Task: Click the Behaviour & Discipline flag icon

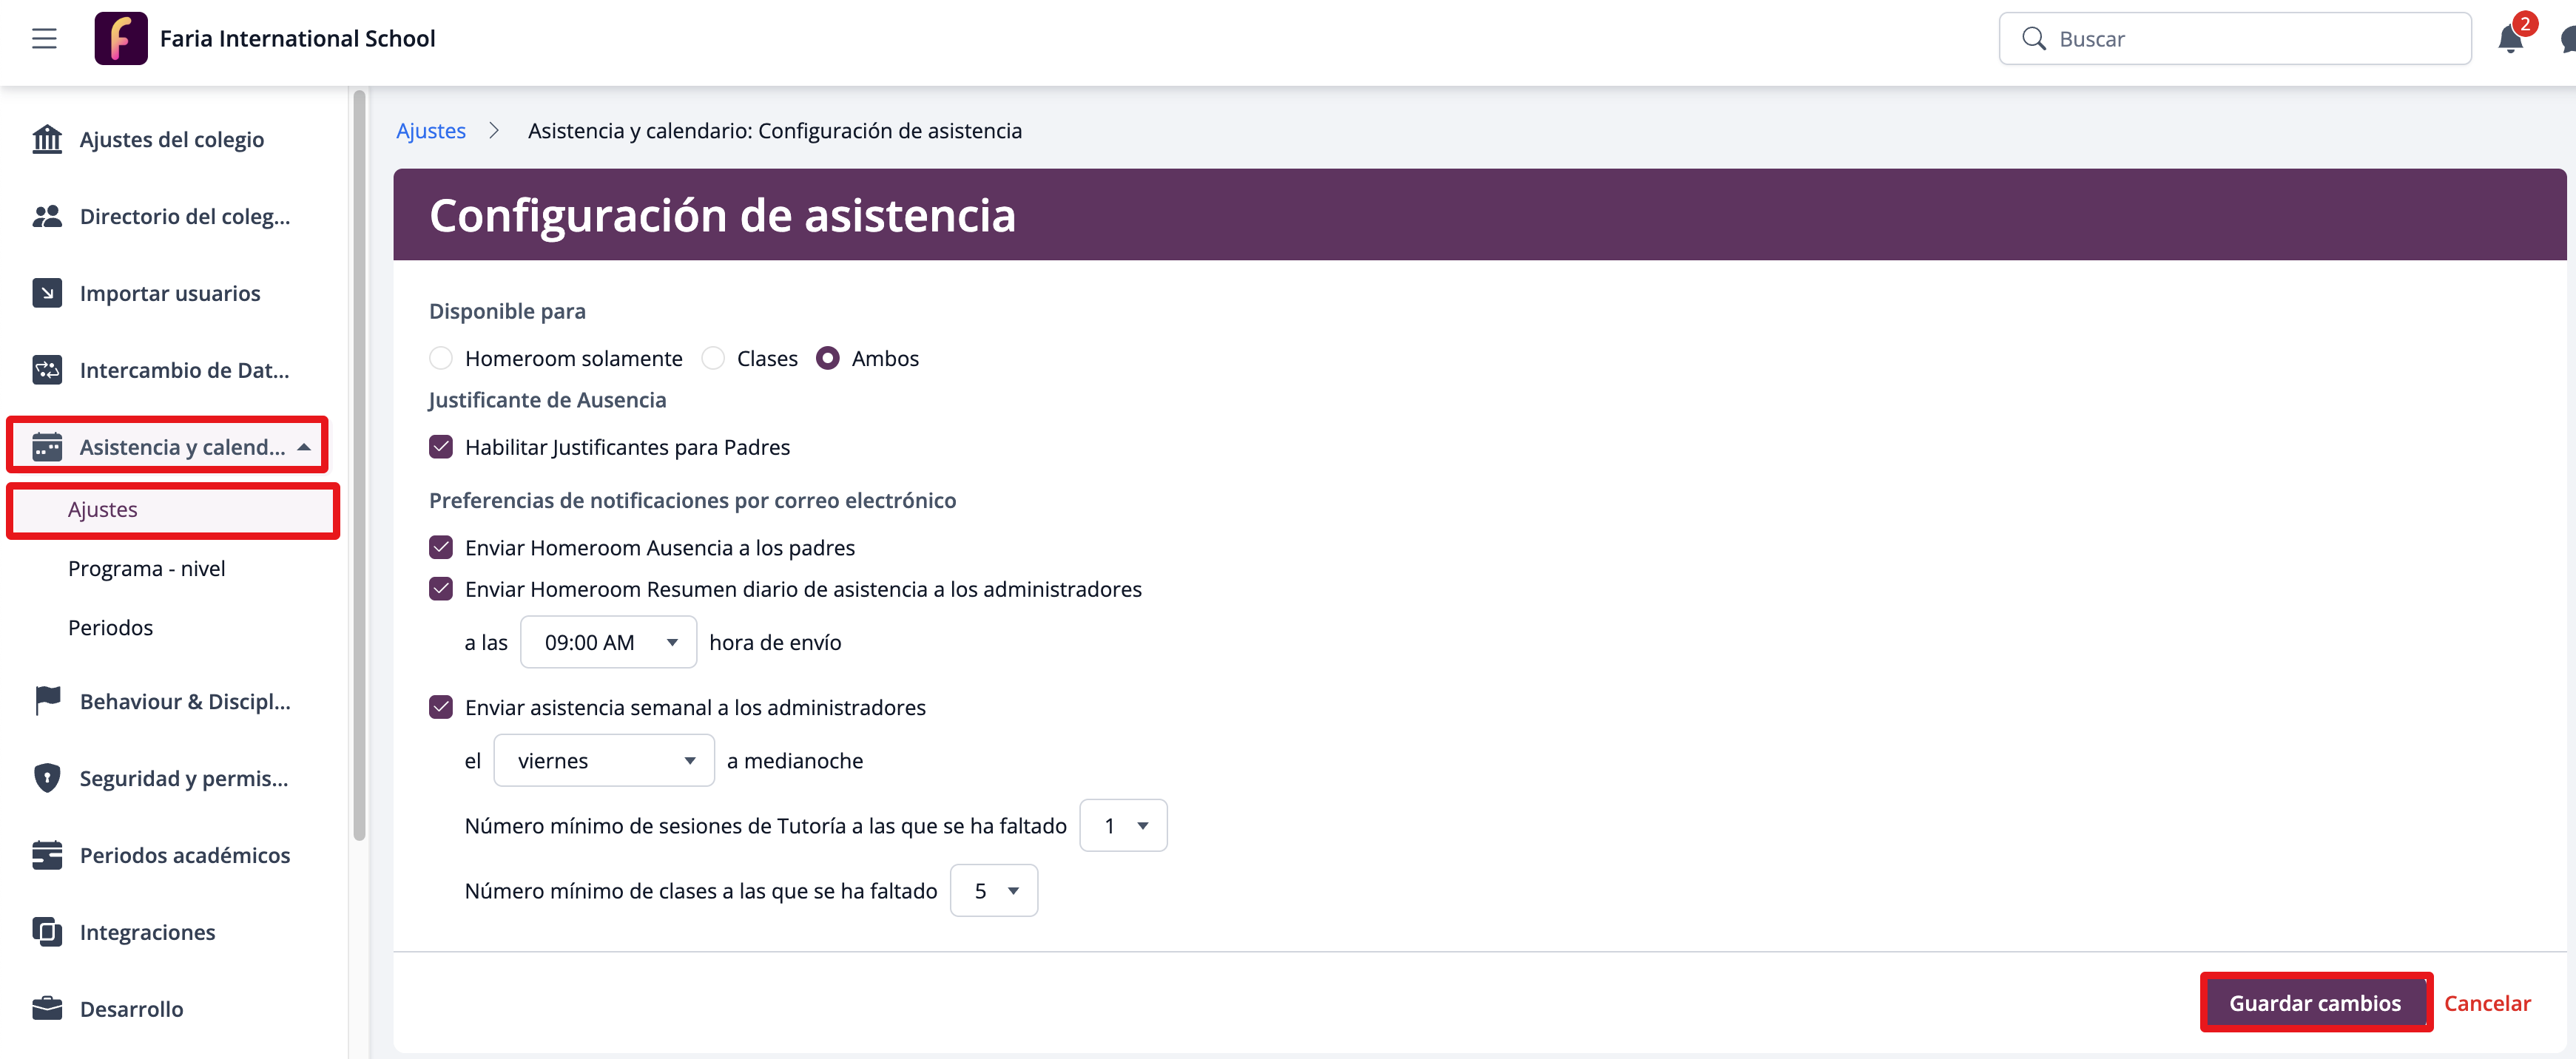Action: click(47, 701)
